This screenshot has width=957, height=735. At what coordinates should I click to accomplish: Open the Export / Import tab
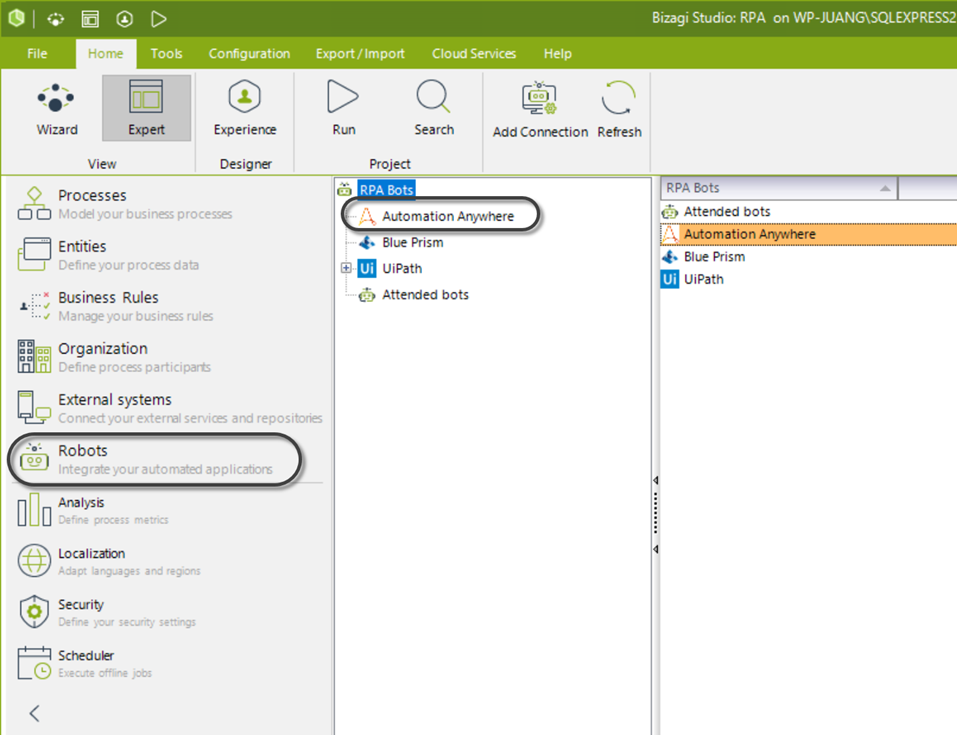coord(360,54)
